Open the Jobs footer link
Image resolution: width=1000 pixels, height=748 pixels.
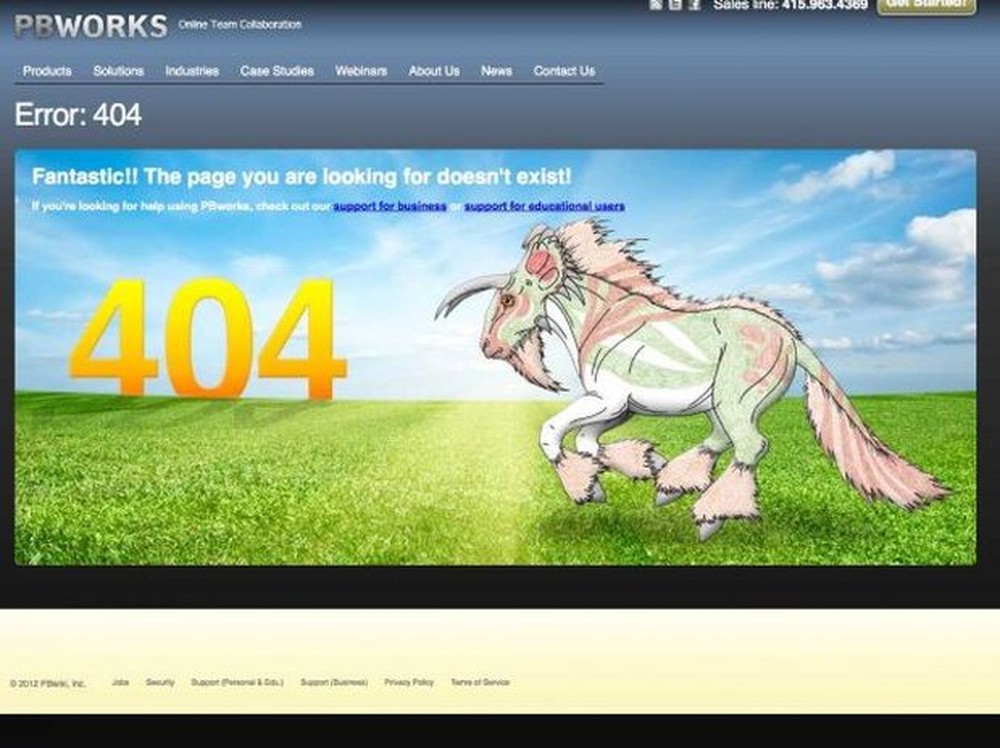tap(121, 682)
